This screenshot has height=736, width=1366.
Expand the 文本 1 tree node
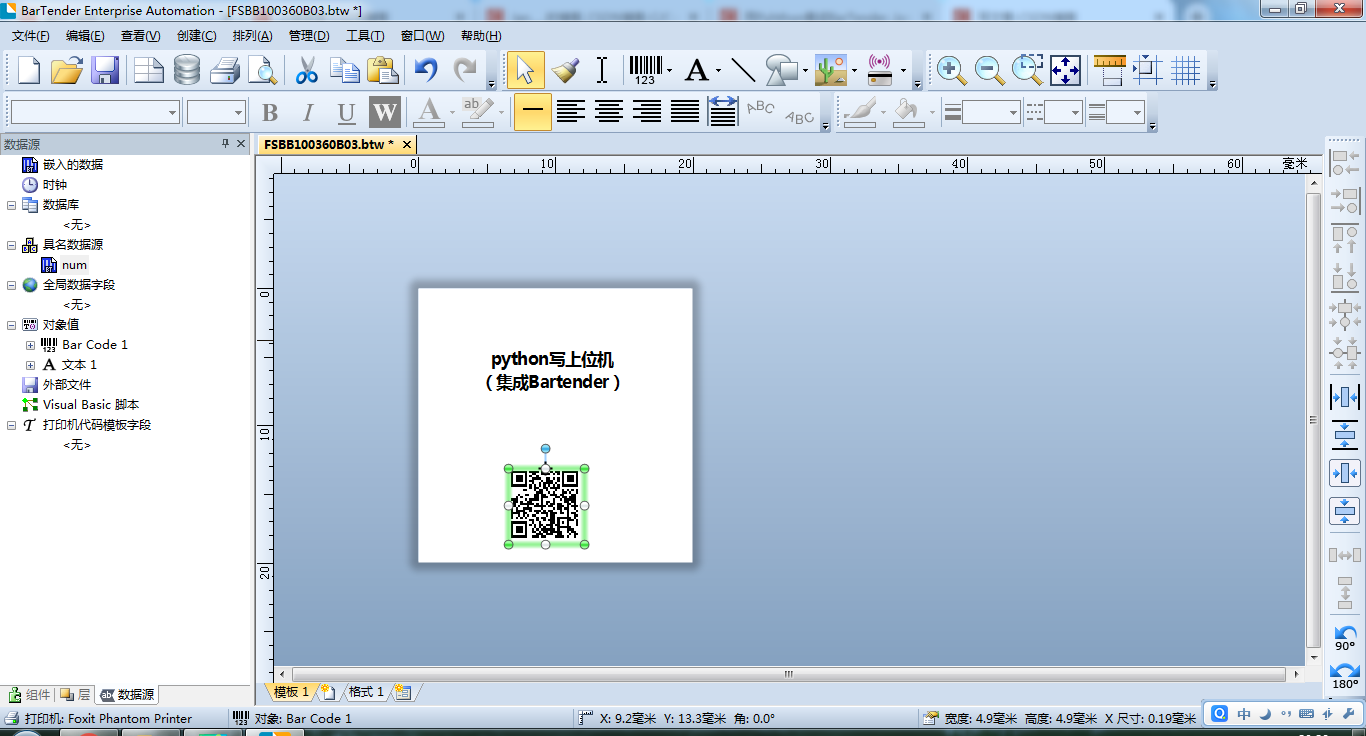tap(31, 365)
